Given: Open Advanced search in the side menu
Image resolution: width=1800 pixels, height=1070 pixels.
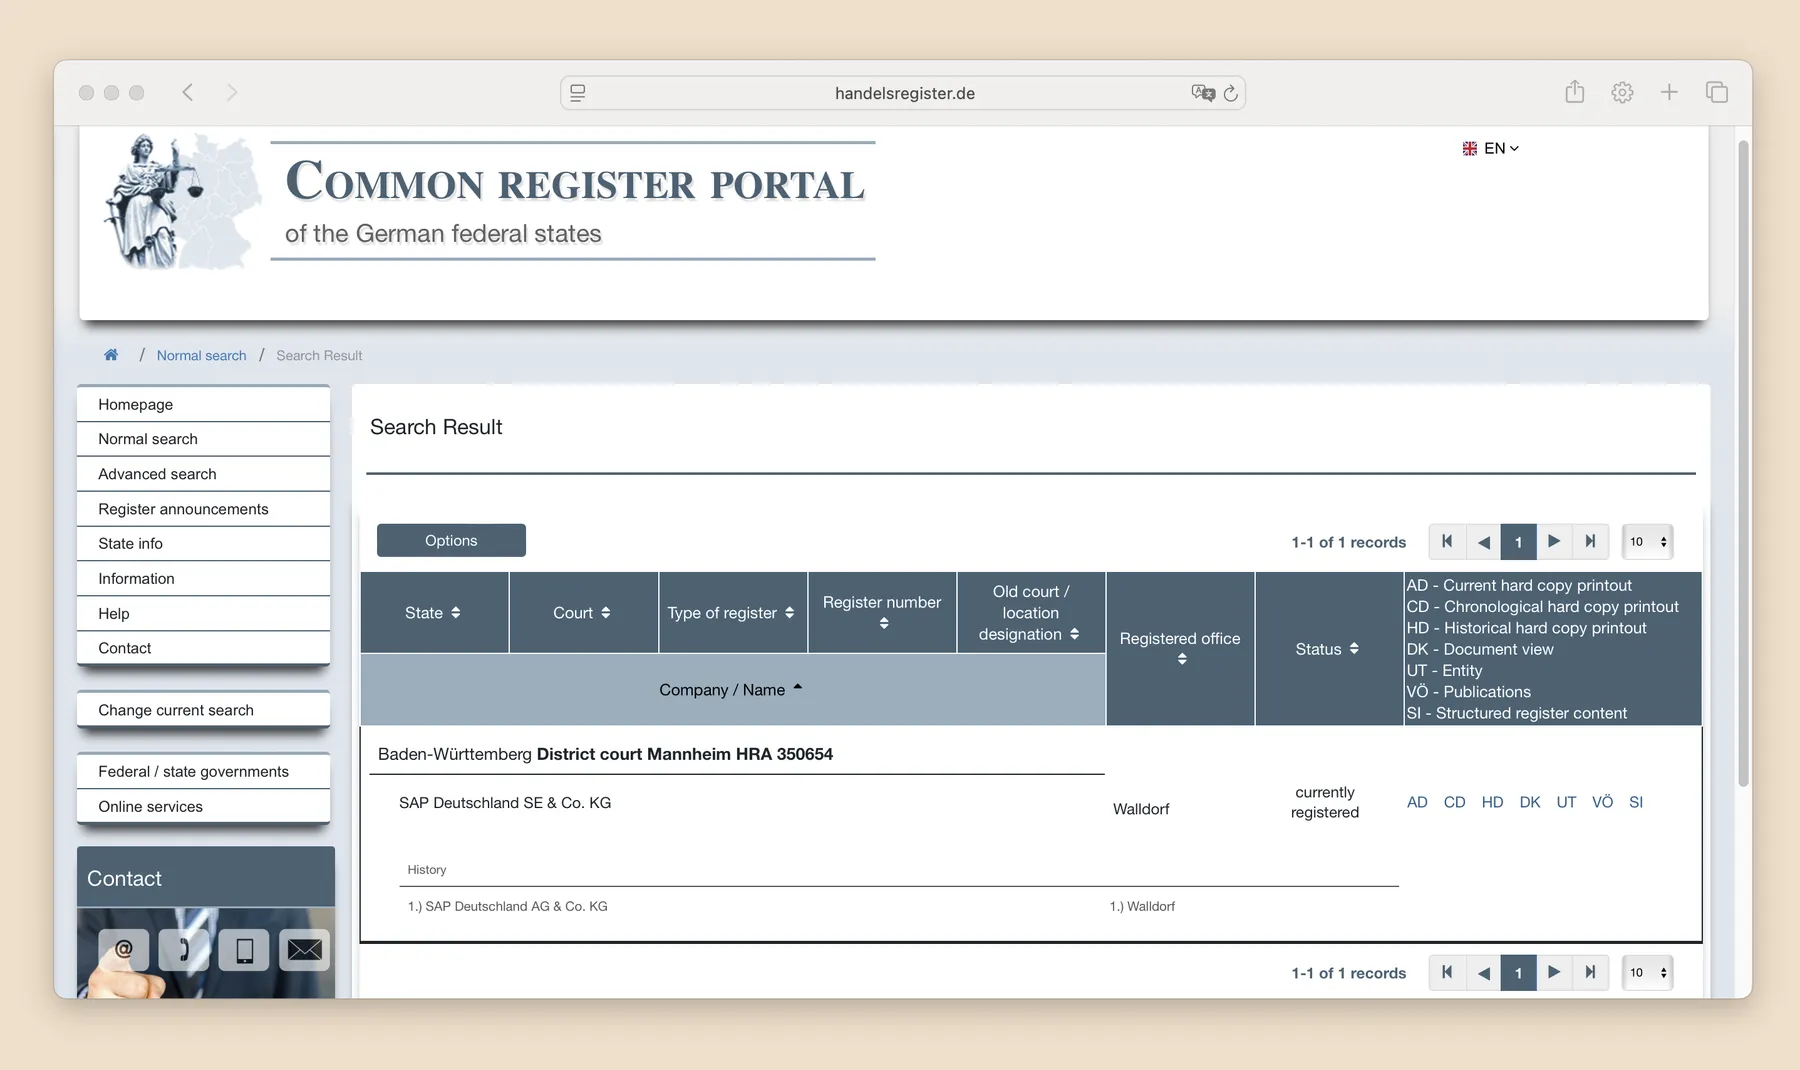Looking at the screenshot, I should point(203,474).
